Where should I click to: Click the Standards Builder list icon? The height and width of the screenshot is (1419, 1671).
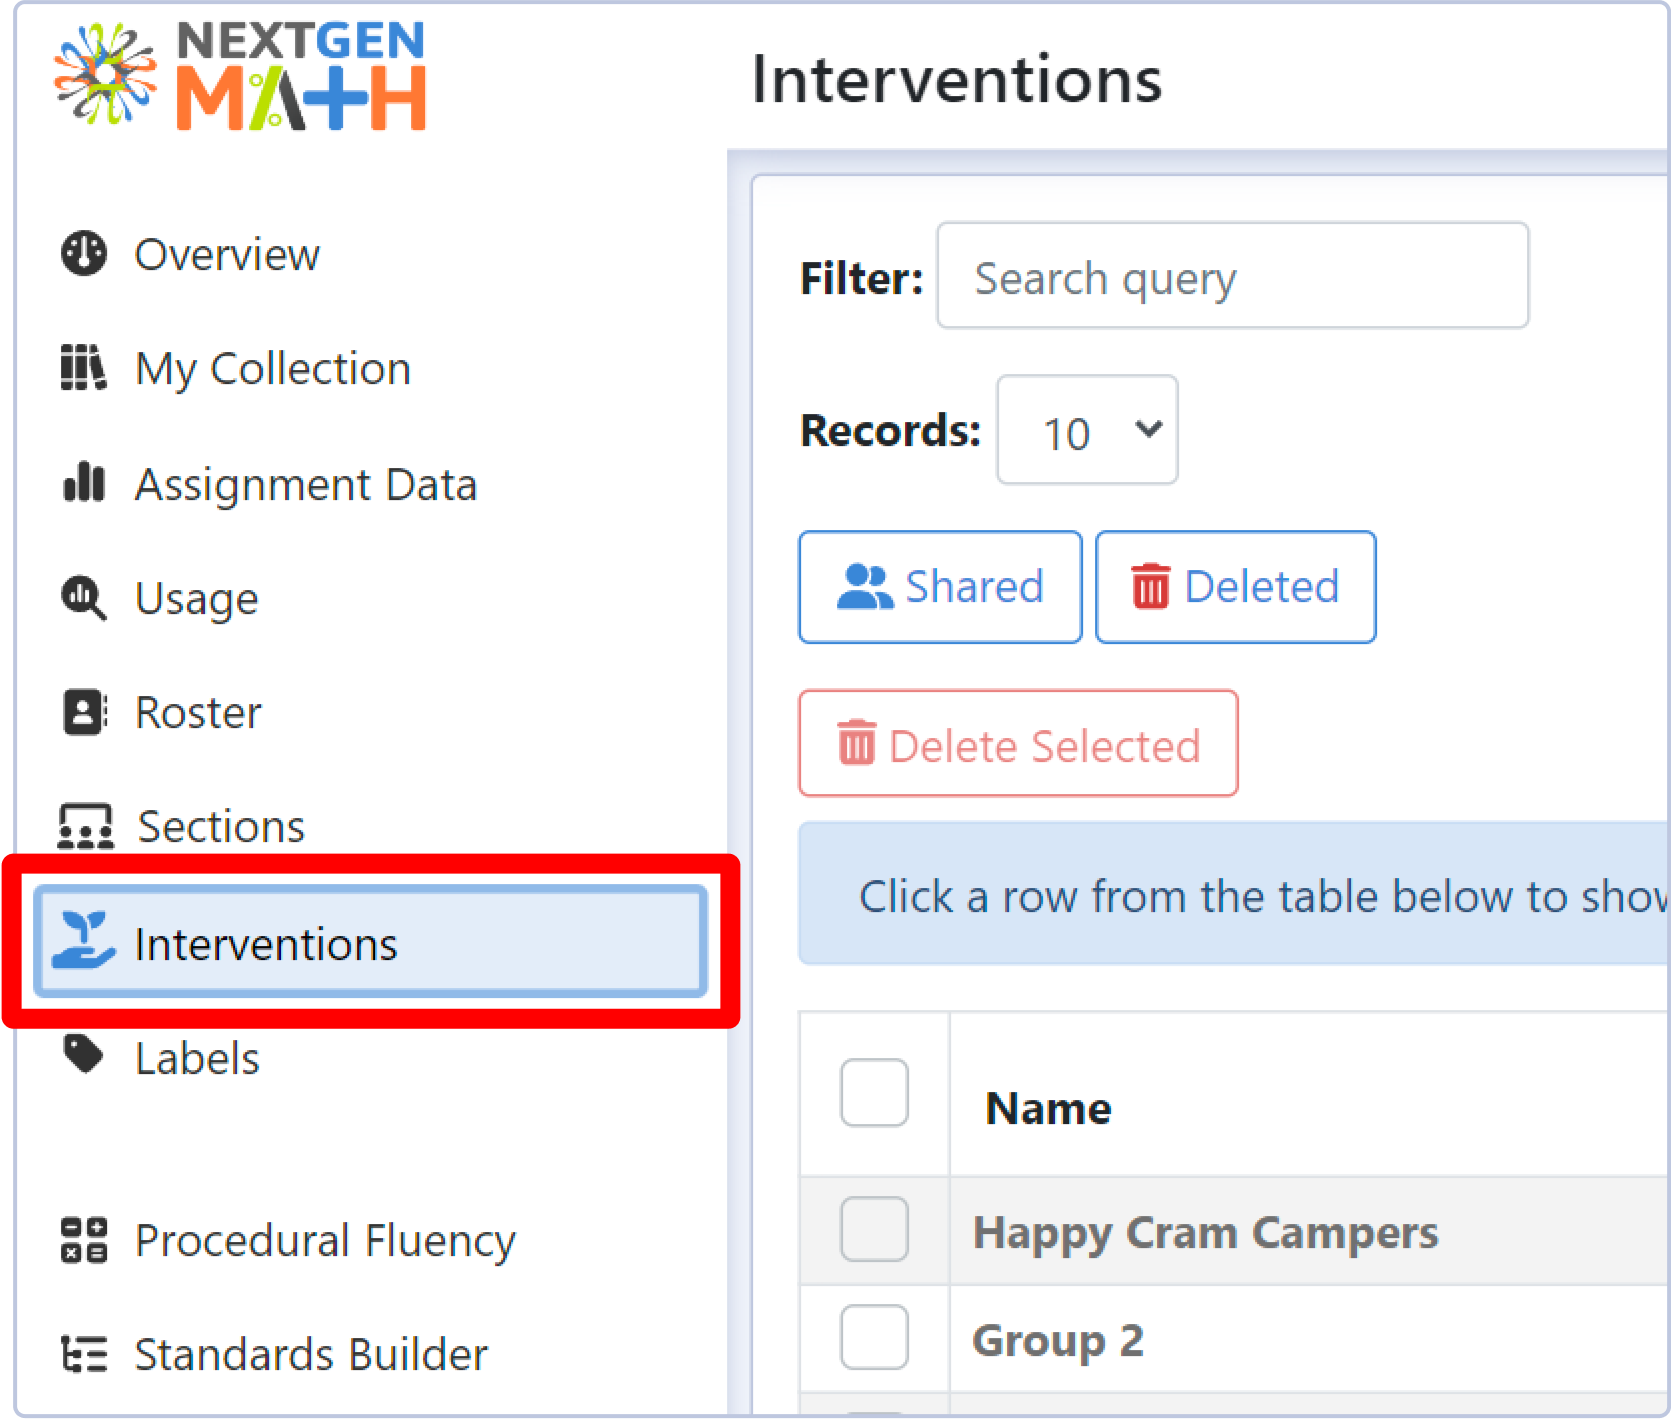[x=85, y=1355]
